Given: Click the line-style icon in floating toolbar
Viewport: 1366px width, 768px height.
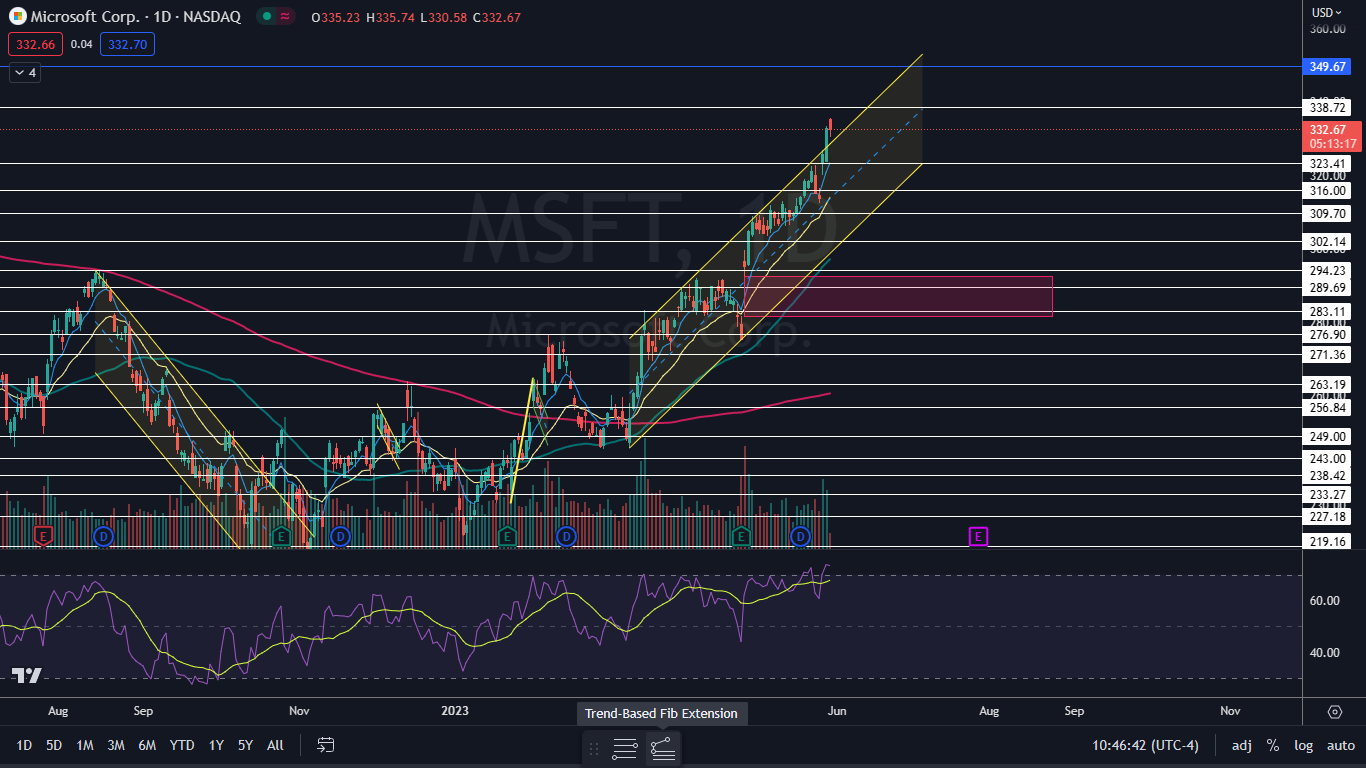Looking at the screenshot, I should coord(625,748).
